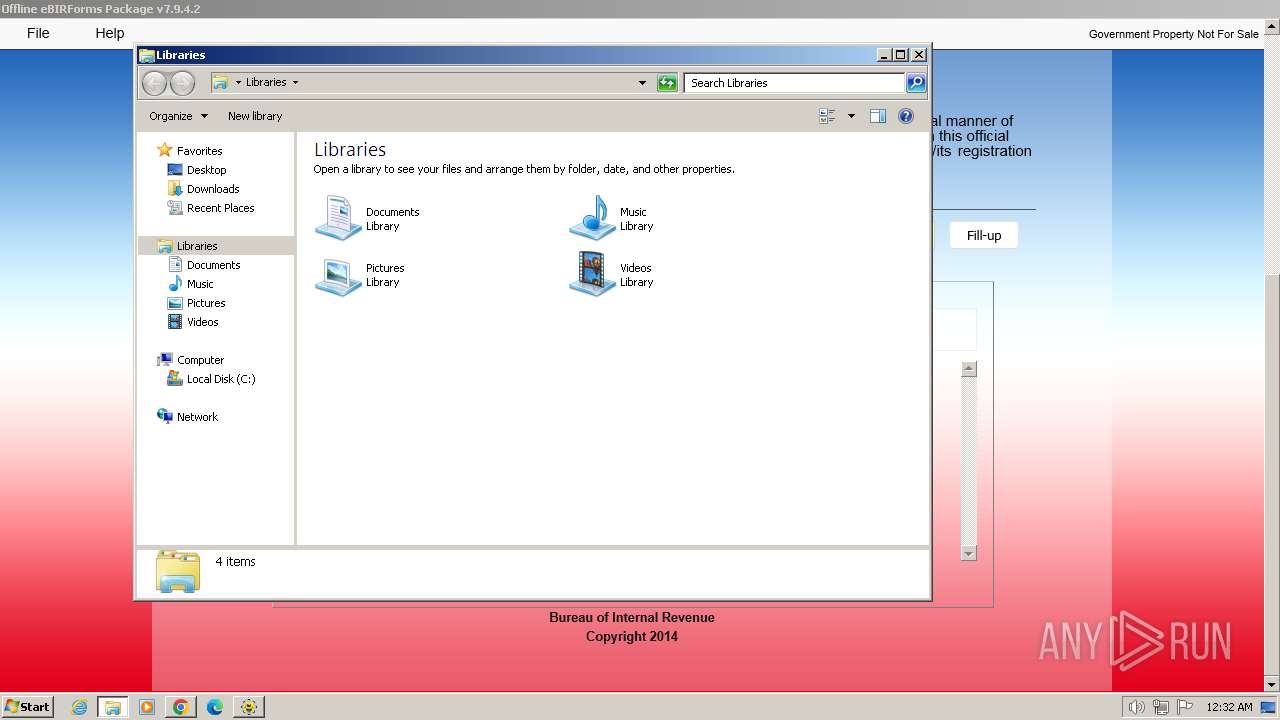1280x720 pixels.
Task: Open the Help question mark icon
Action: point(906,116)
